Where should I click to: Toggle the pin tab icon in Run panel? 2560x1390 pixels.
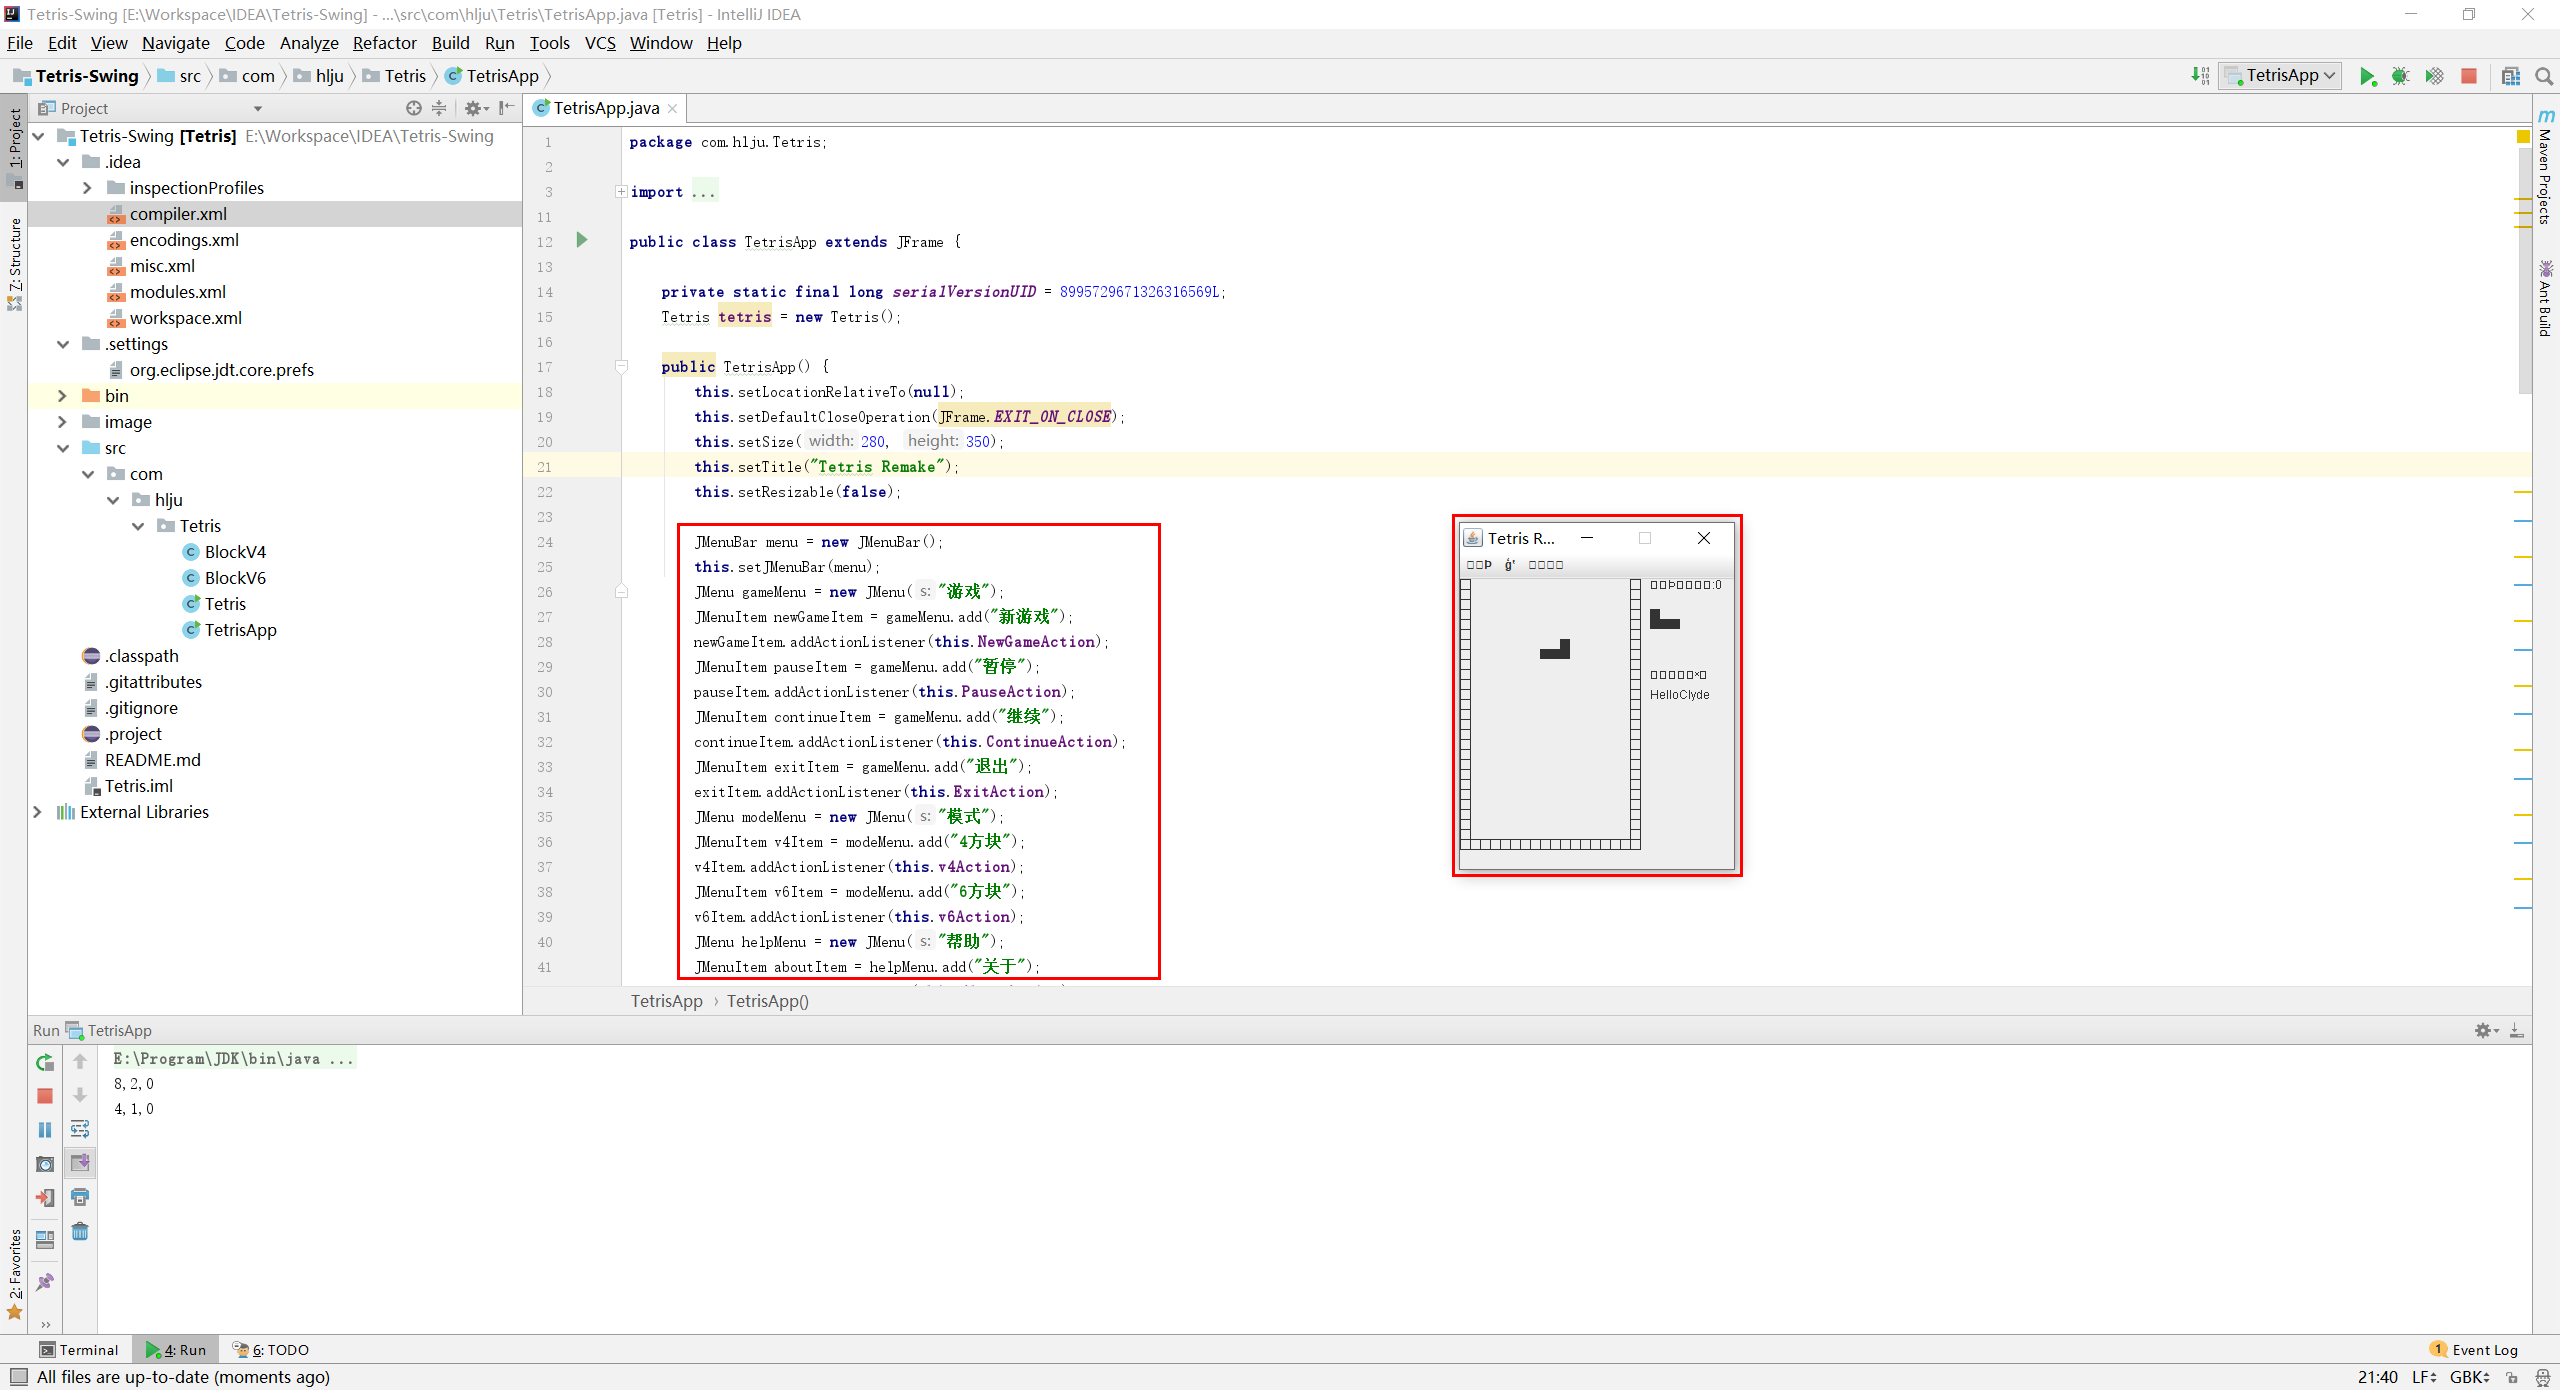[45, 1282]
